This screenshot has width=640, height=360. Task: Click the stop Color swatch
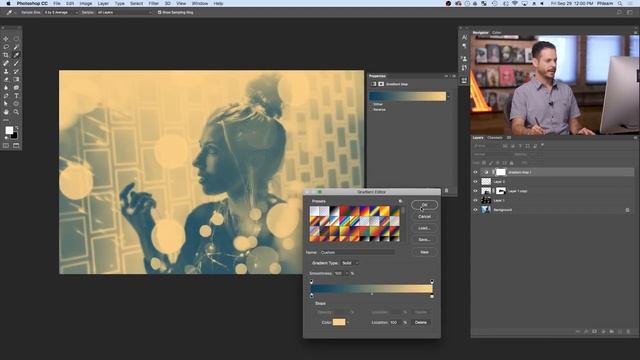coord(339,322)
